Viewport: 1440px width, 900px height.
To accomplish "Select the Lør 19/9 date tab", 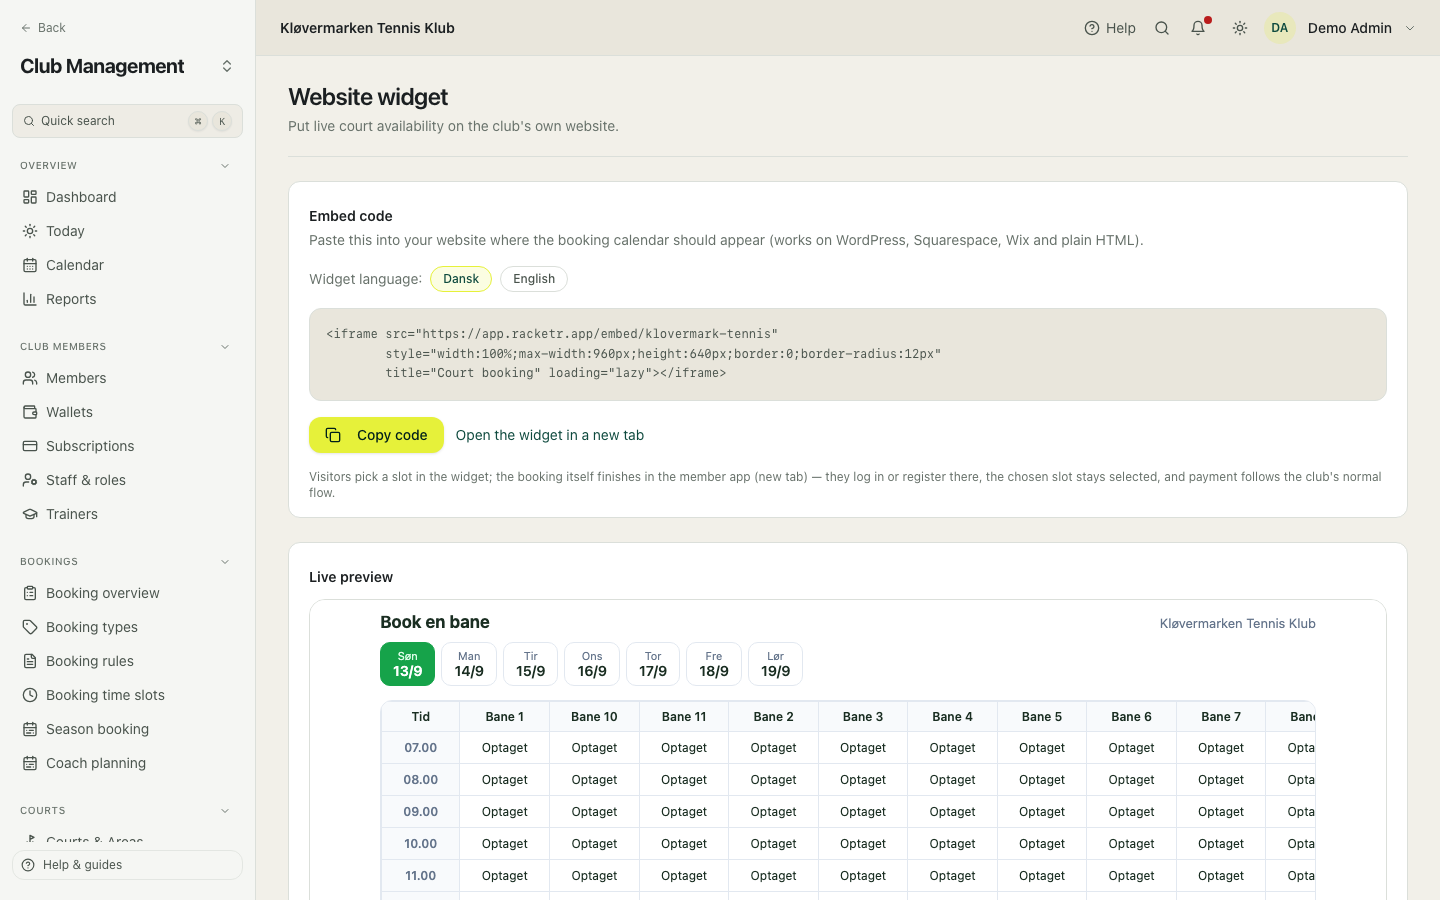I will (x=775, y=664).
